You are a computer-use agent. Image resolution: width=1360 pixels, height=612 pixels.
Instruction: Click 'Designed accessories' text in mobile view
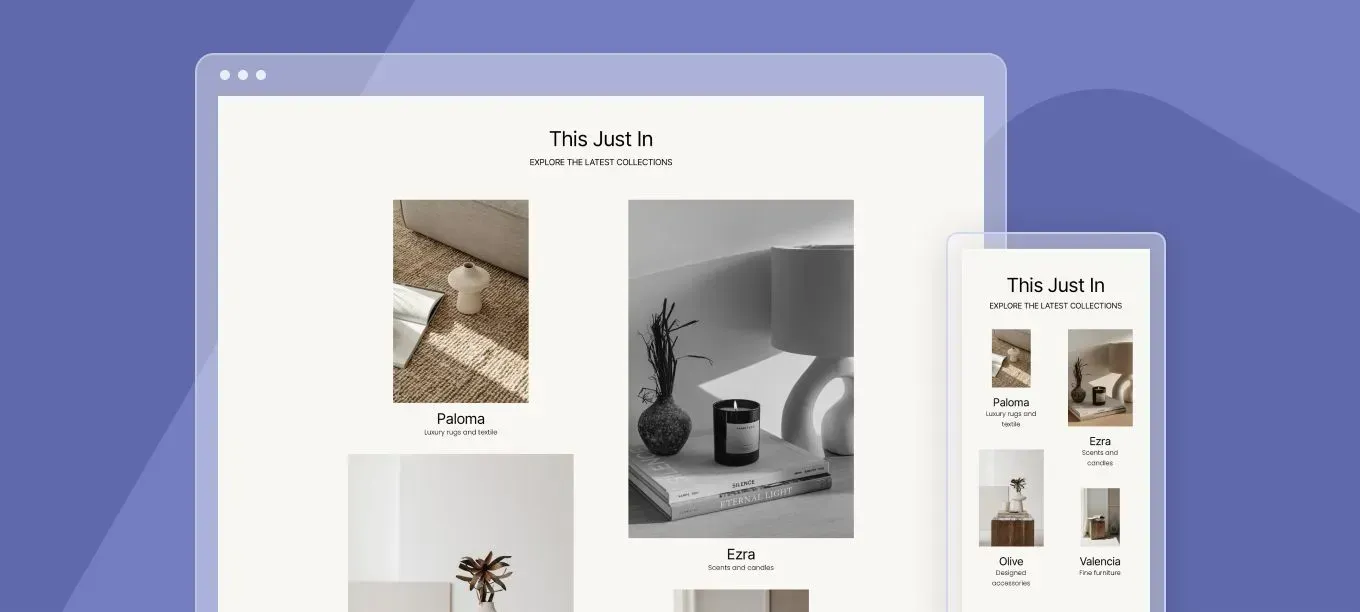click(1011, 578)
